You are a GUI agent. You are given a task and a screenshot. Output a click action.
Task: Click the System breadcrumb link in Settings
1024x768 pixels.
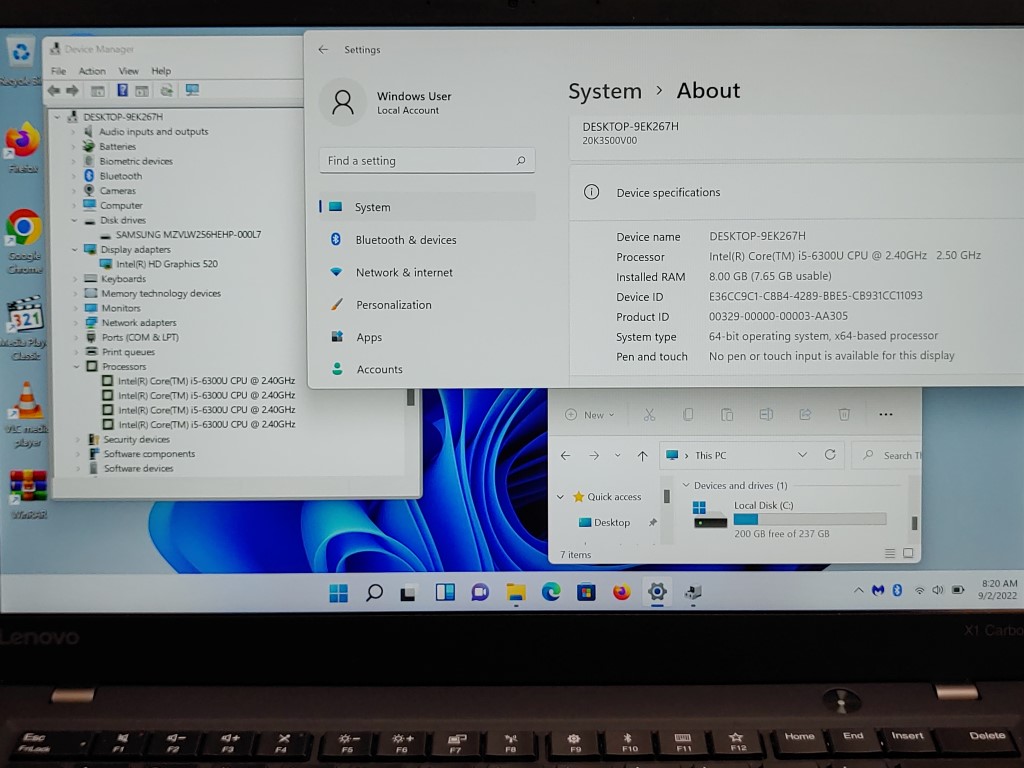pyautogui.click(x=605, y=91)
